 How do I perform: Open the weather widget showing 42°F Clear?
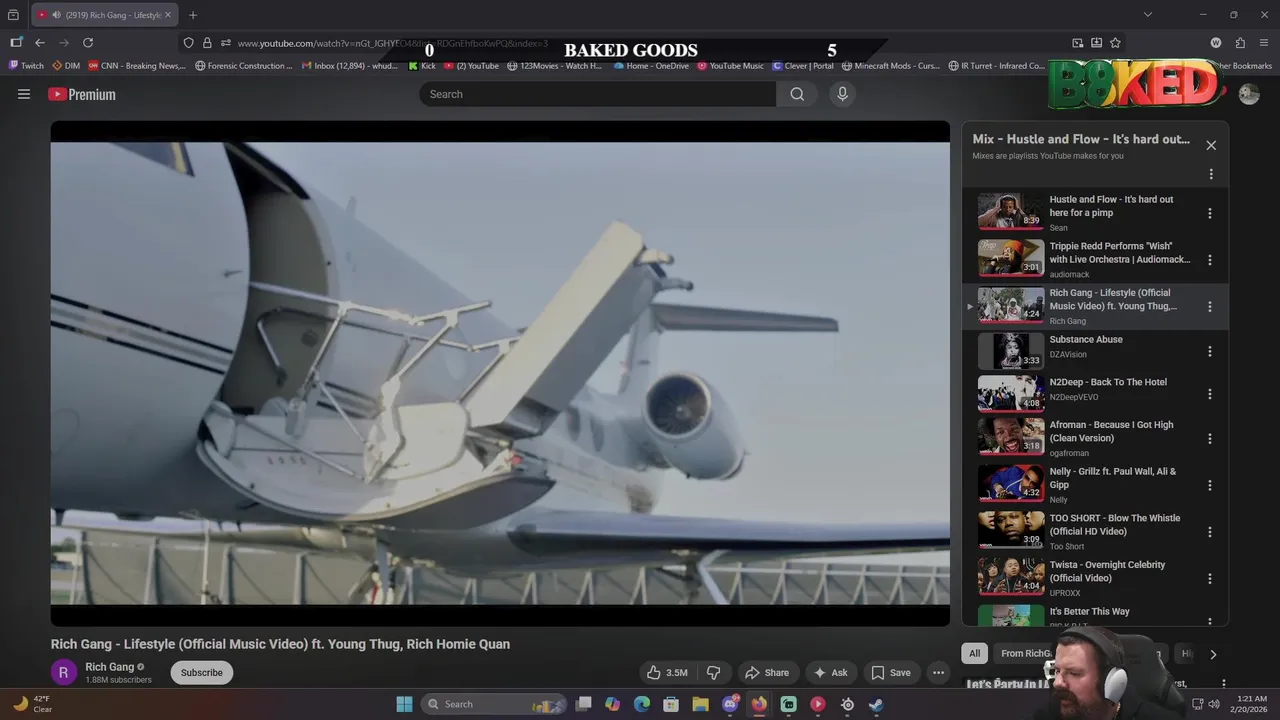point(32,704)
